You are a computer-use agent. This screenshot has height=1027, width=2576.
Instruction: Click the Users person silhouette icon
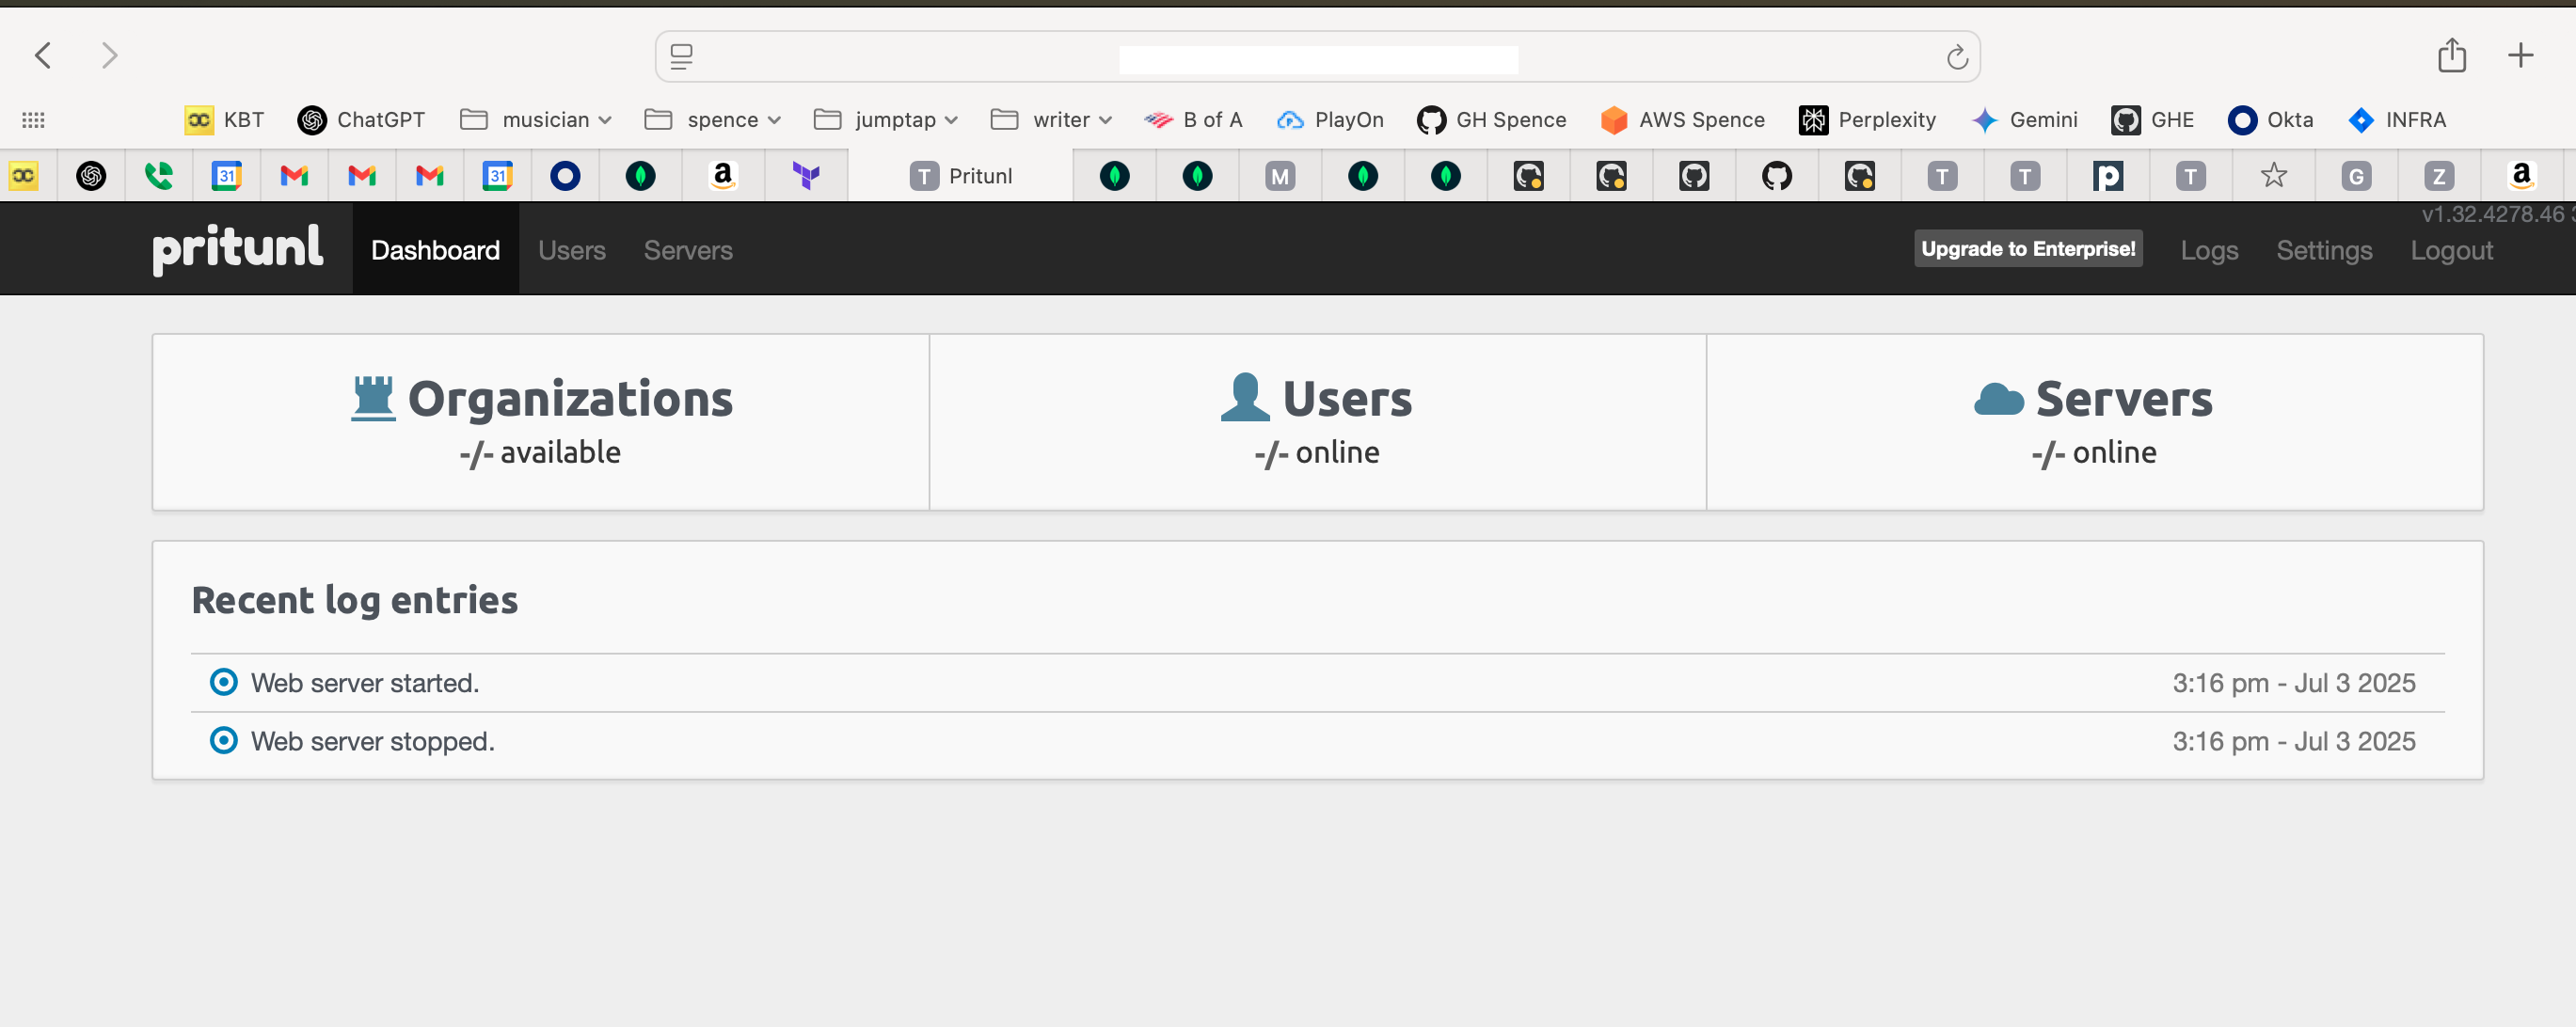(1244, 397)
